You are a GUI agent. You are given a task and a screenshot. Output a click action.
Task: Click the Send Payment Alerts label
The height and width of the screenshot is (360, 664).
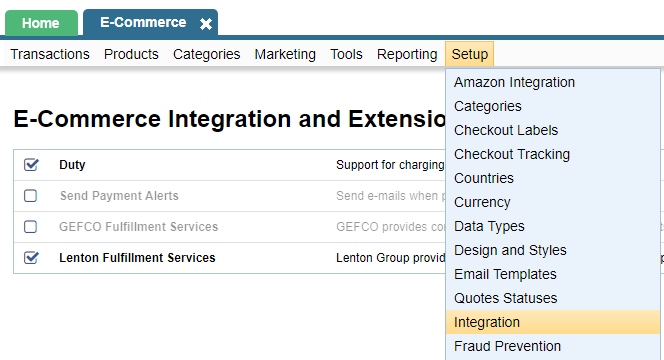point(119,196)
